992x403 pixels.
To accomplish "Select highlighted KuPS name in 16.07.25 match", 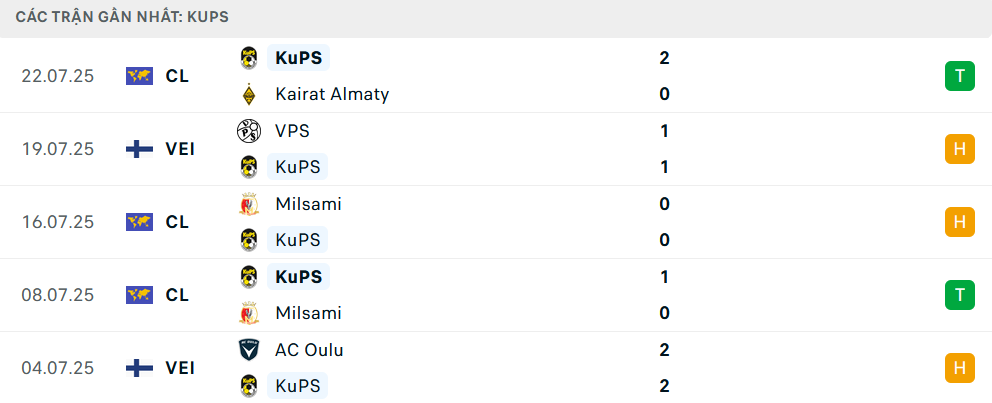I will click(297, 240).
